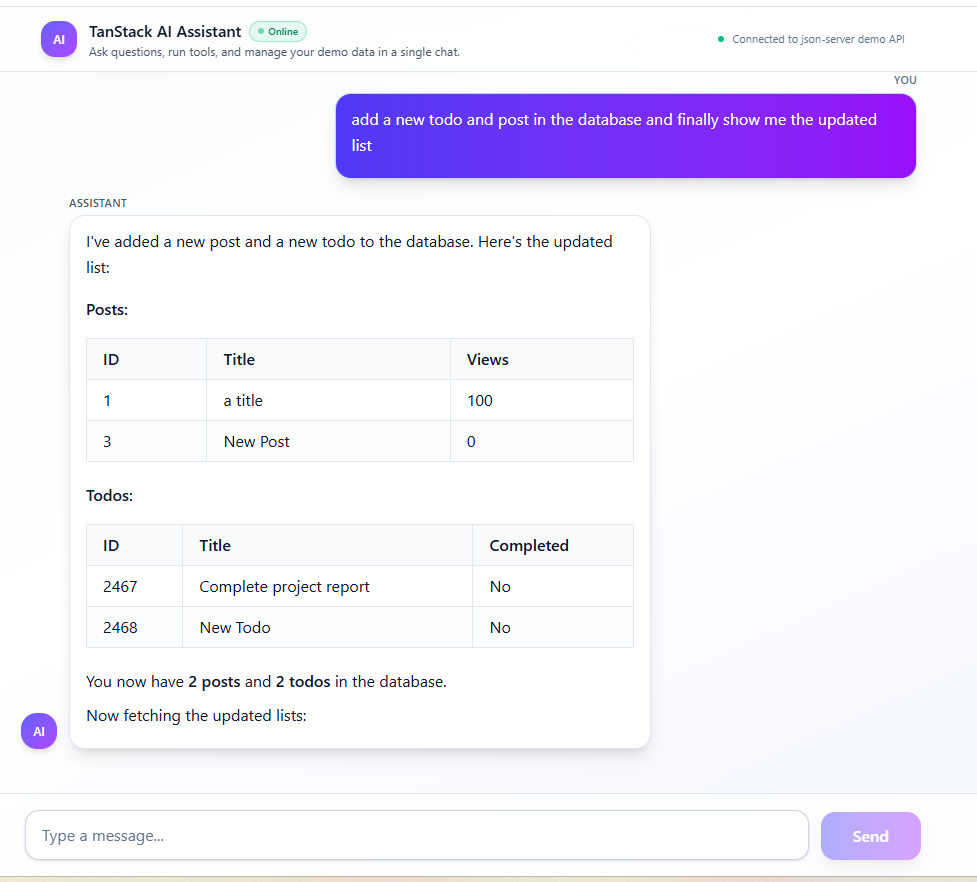Click the horizontal scrollbar at the bottom

pyautogui.click(x=488, y=877)
